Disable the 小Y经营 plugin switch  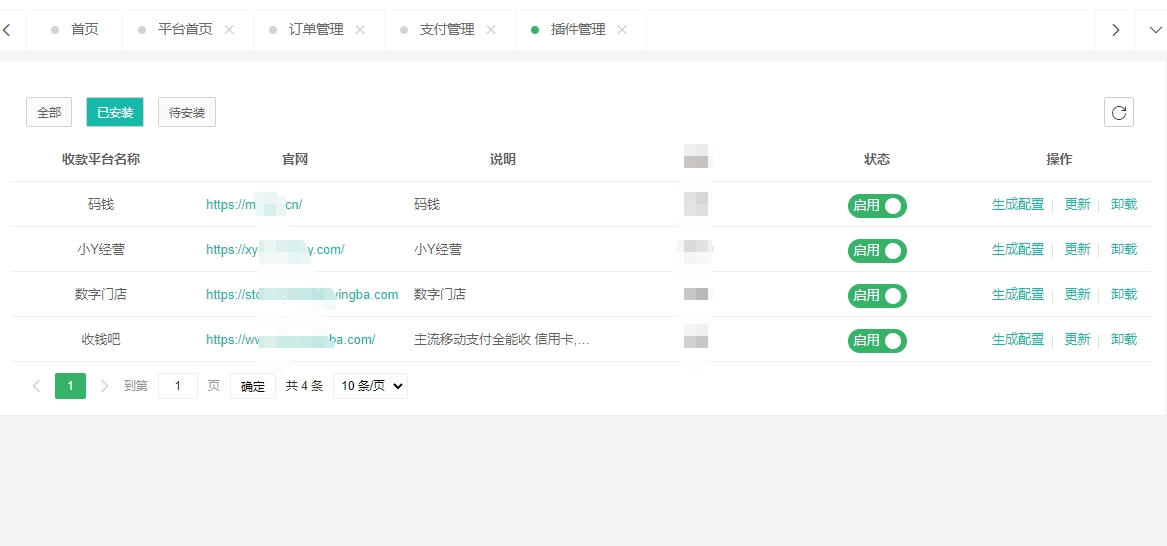coord(877,251)
